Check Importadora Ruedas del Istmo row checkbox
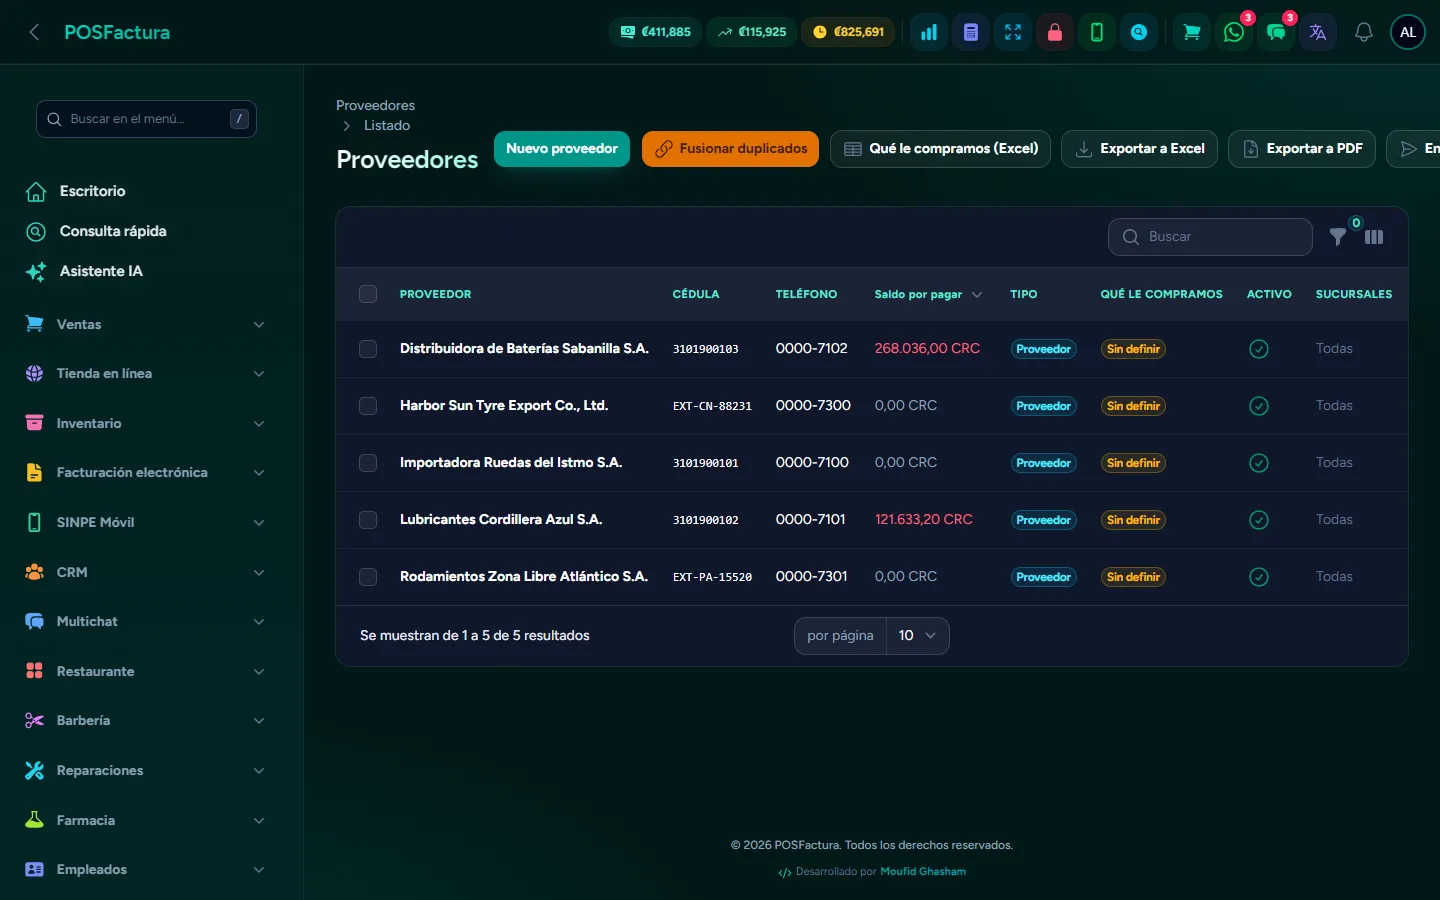This screenshot has height=900, width=1440. coord(368,463)
